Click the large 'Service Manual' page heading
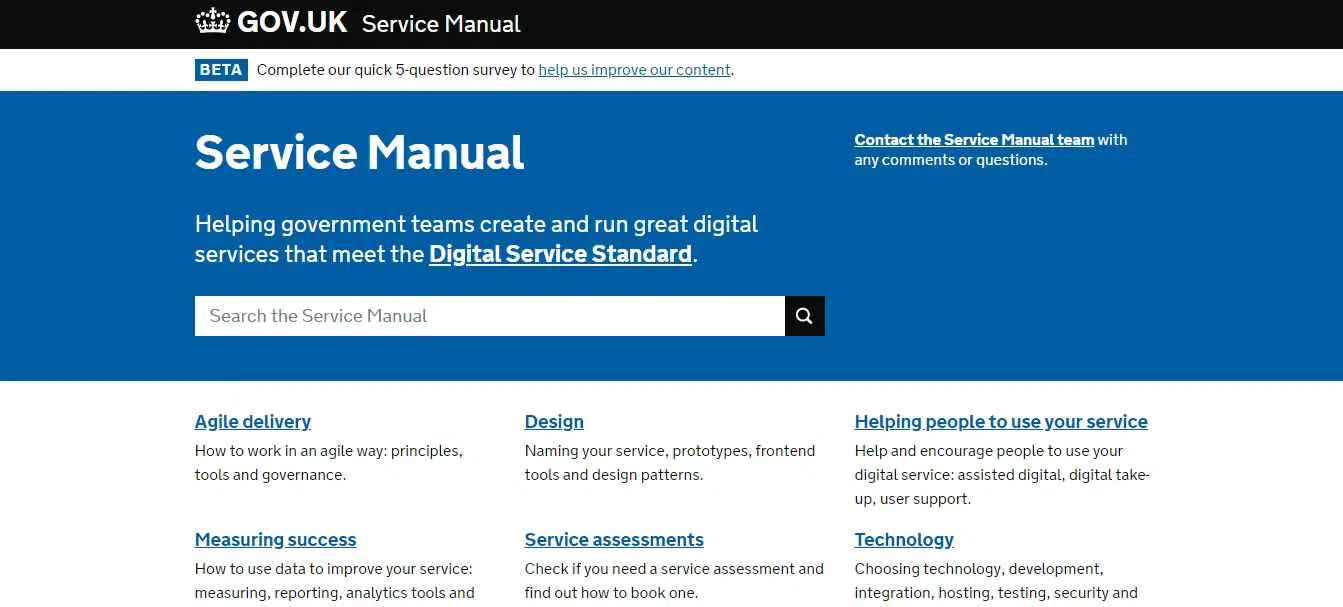Screen dimensions: 1343x607 tap(359, 153)
